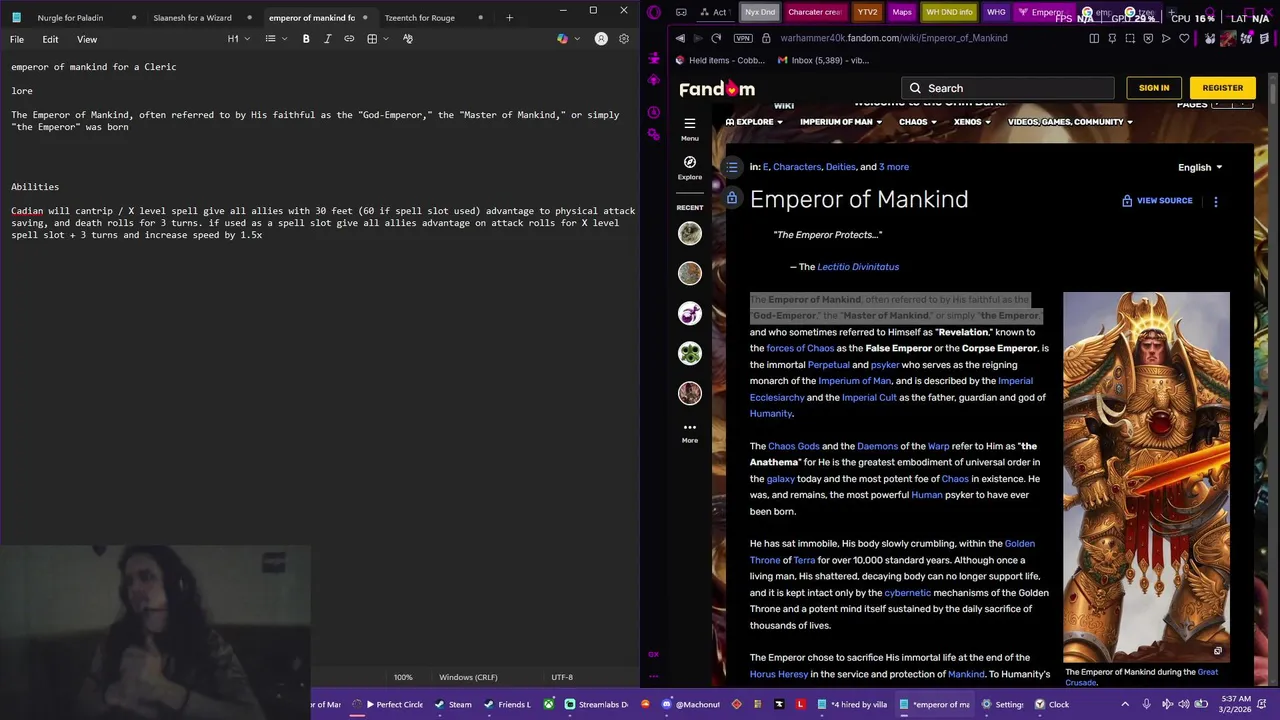Open Steam from the taskbar
The image size is (1280, 720).
453,704
